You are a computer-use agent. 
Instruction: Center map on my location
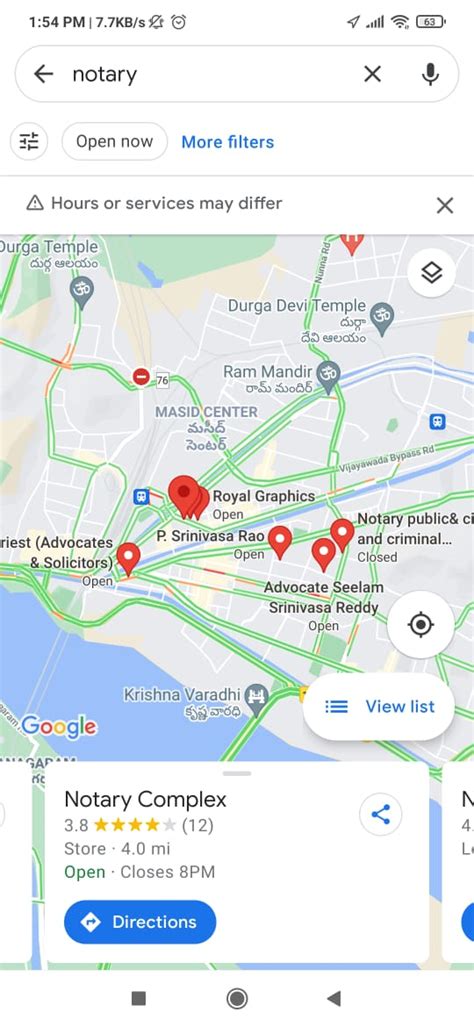tap(420, 625)
